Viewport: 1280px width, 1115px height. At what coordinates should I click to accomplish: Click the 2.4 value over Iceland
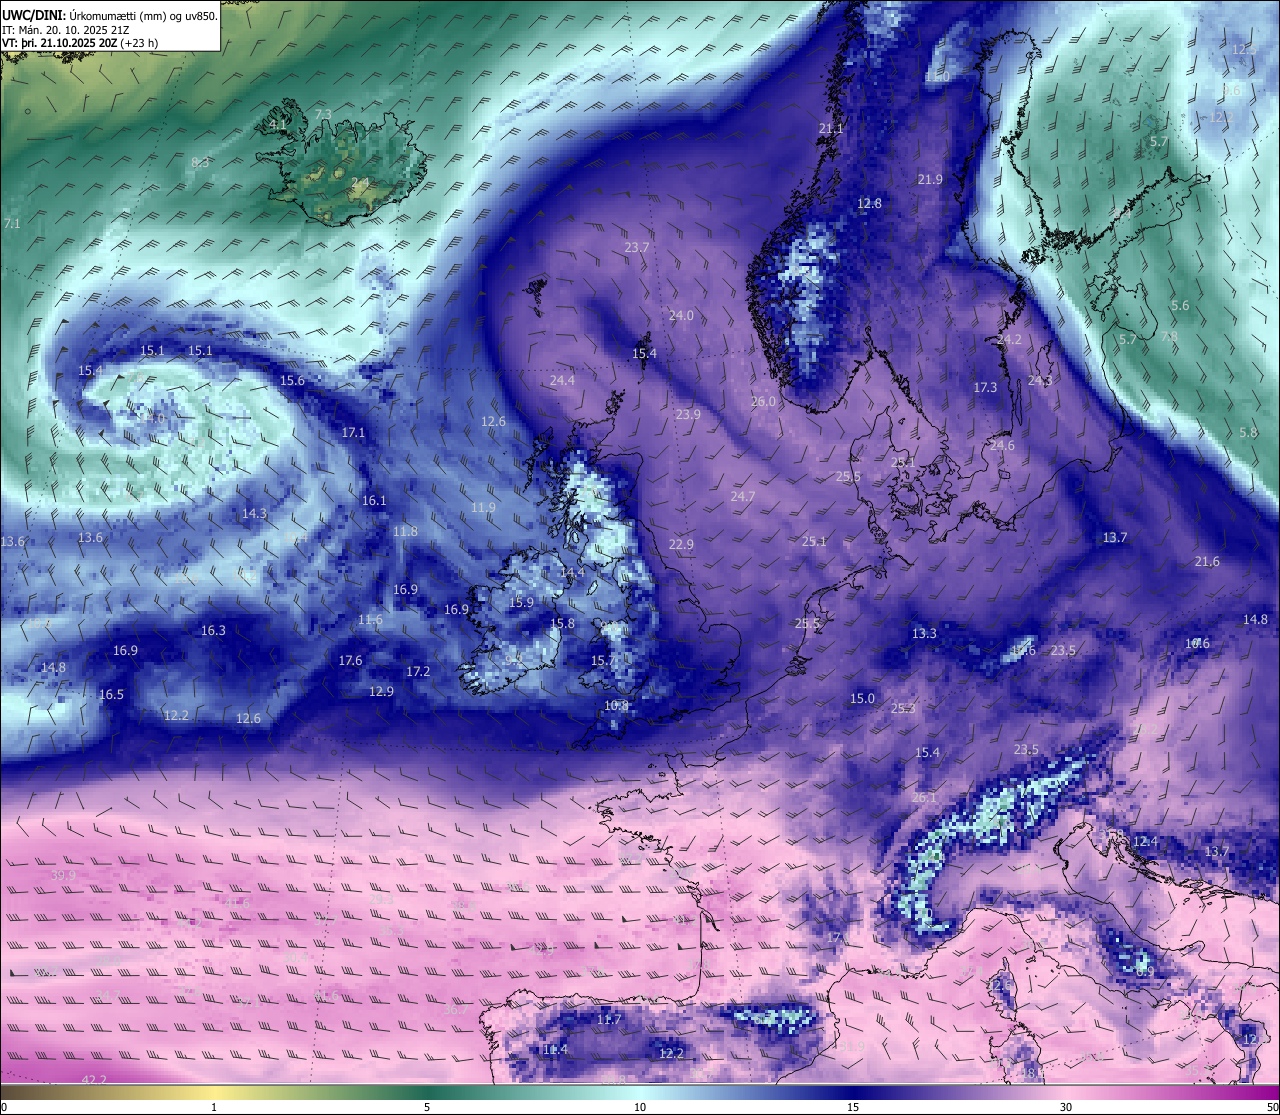360,183
